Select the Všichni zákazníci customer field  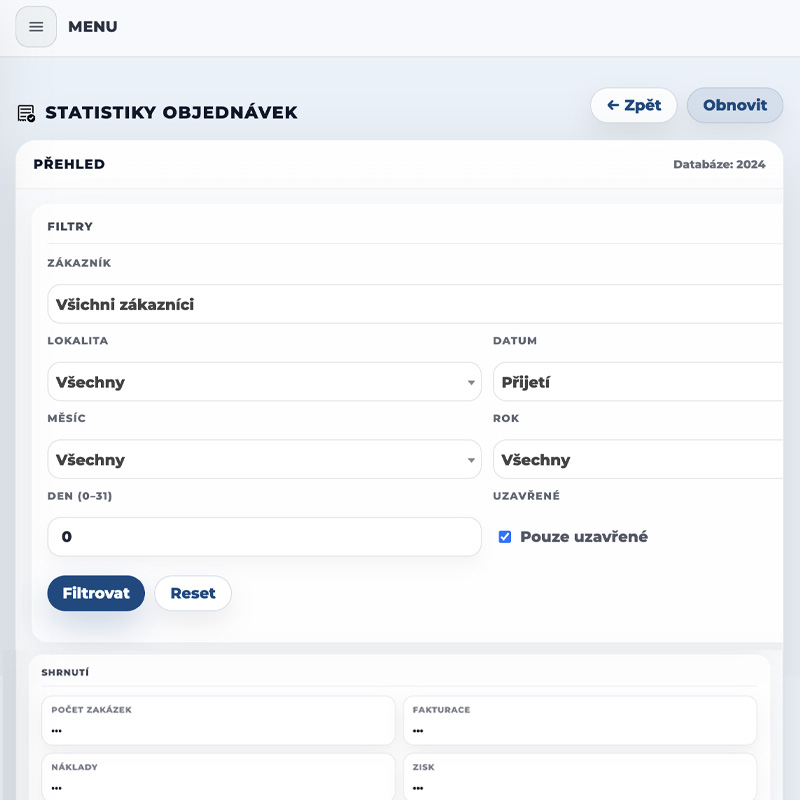415,305
